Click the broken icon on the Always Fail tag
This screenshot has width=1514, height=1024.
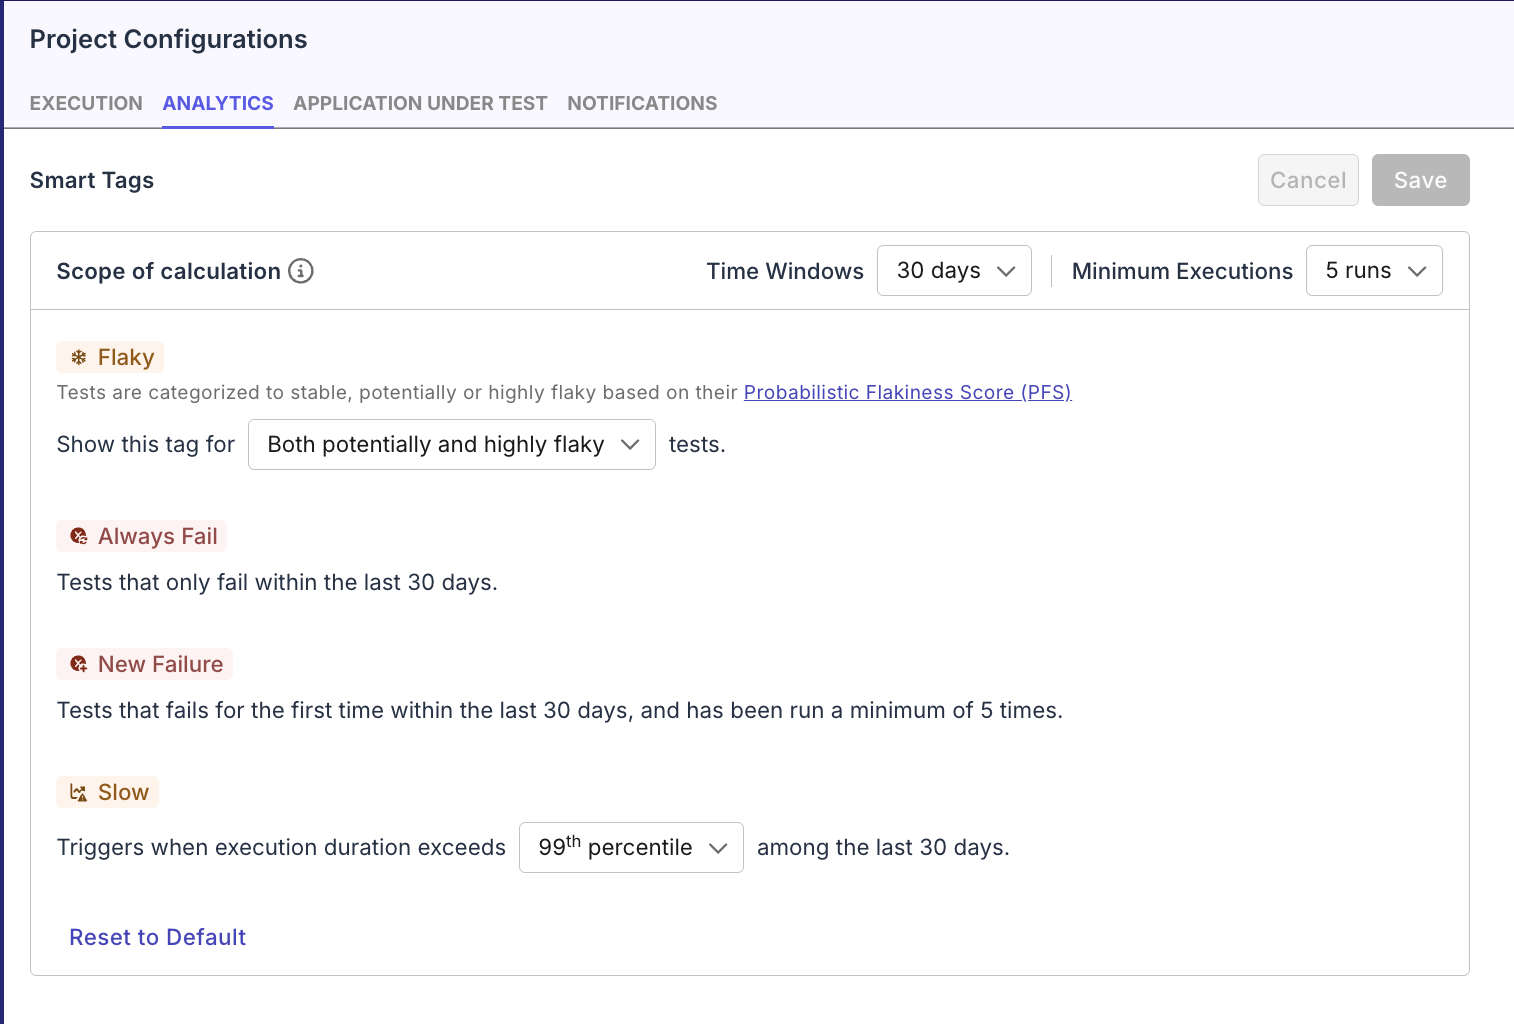78,536
